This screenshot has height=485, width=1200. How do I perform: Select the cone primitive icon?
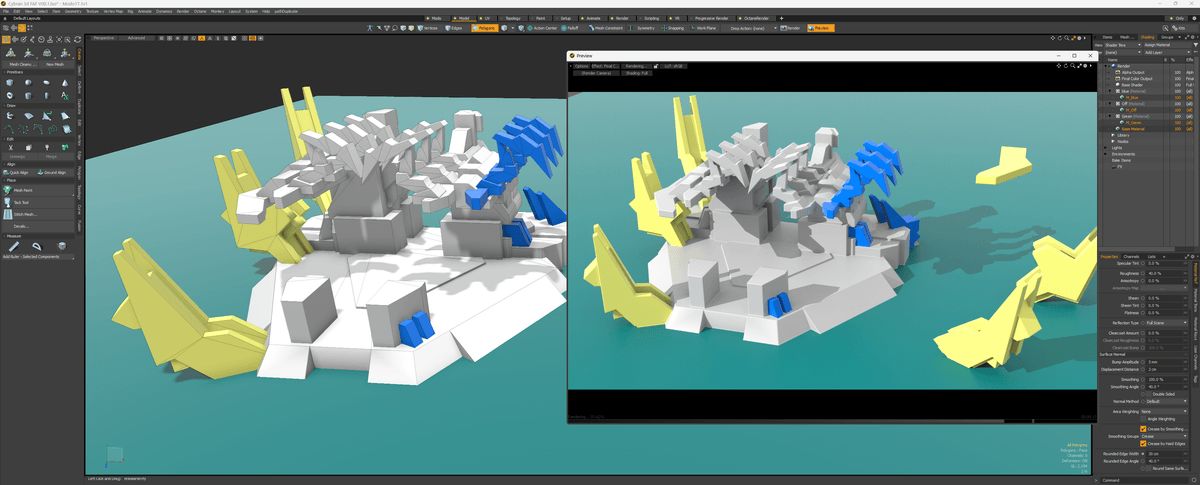pyautogui.click(x=64, y=82)
